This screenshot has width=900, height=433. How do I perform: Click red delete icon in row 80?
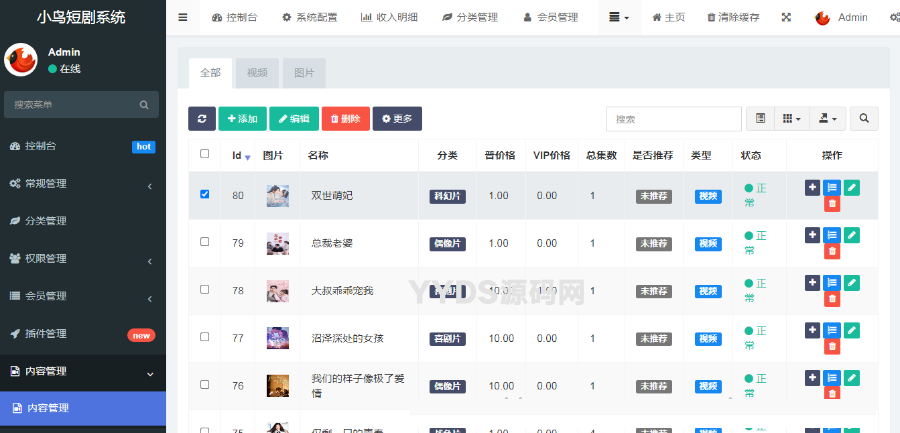click(831, 204)
